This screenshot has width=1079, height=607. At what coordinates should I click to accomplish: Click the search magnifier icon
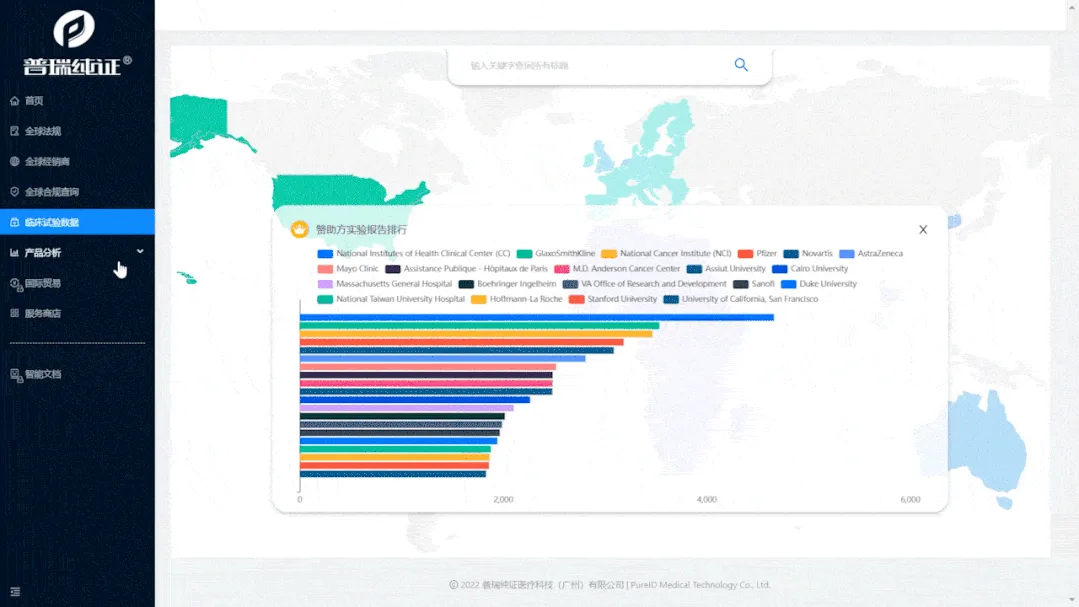coord(741,65)
